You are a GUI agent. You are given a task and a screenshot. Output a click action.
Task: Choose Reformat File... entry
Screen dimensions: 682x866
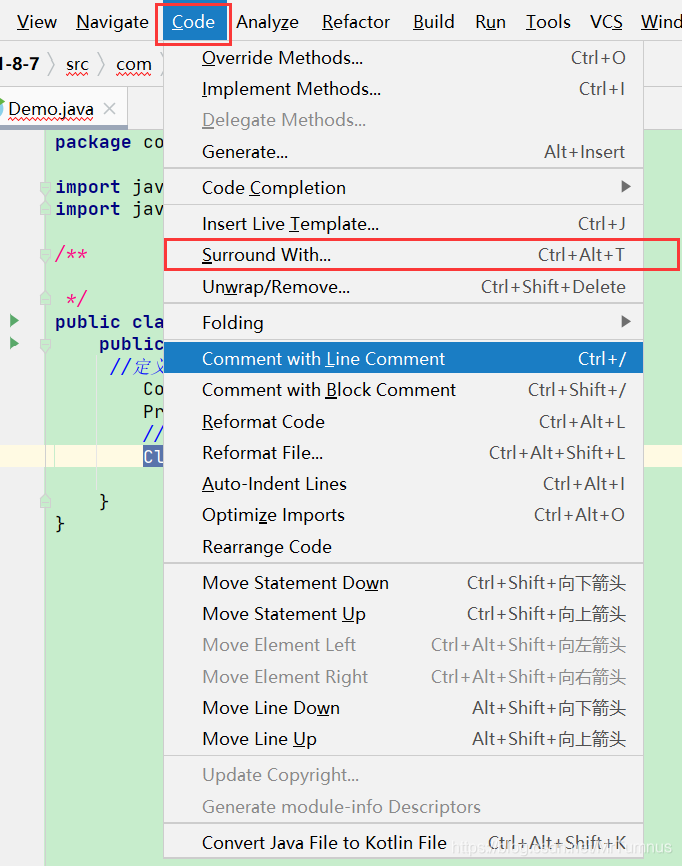click(403, 453)
